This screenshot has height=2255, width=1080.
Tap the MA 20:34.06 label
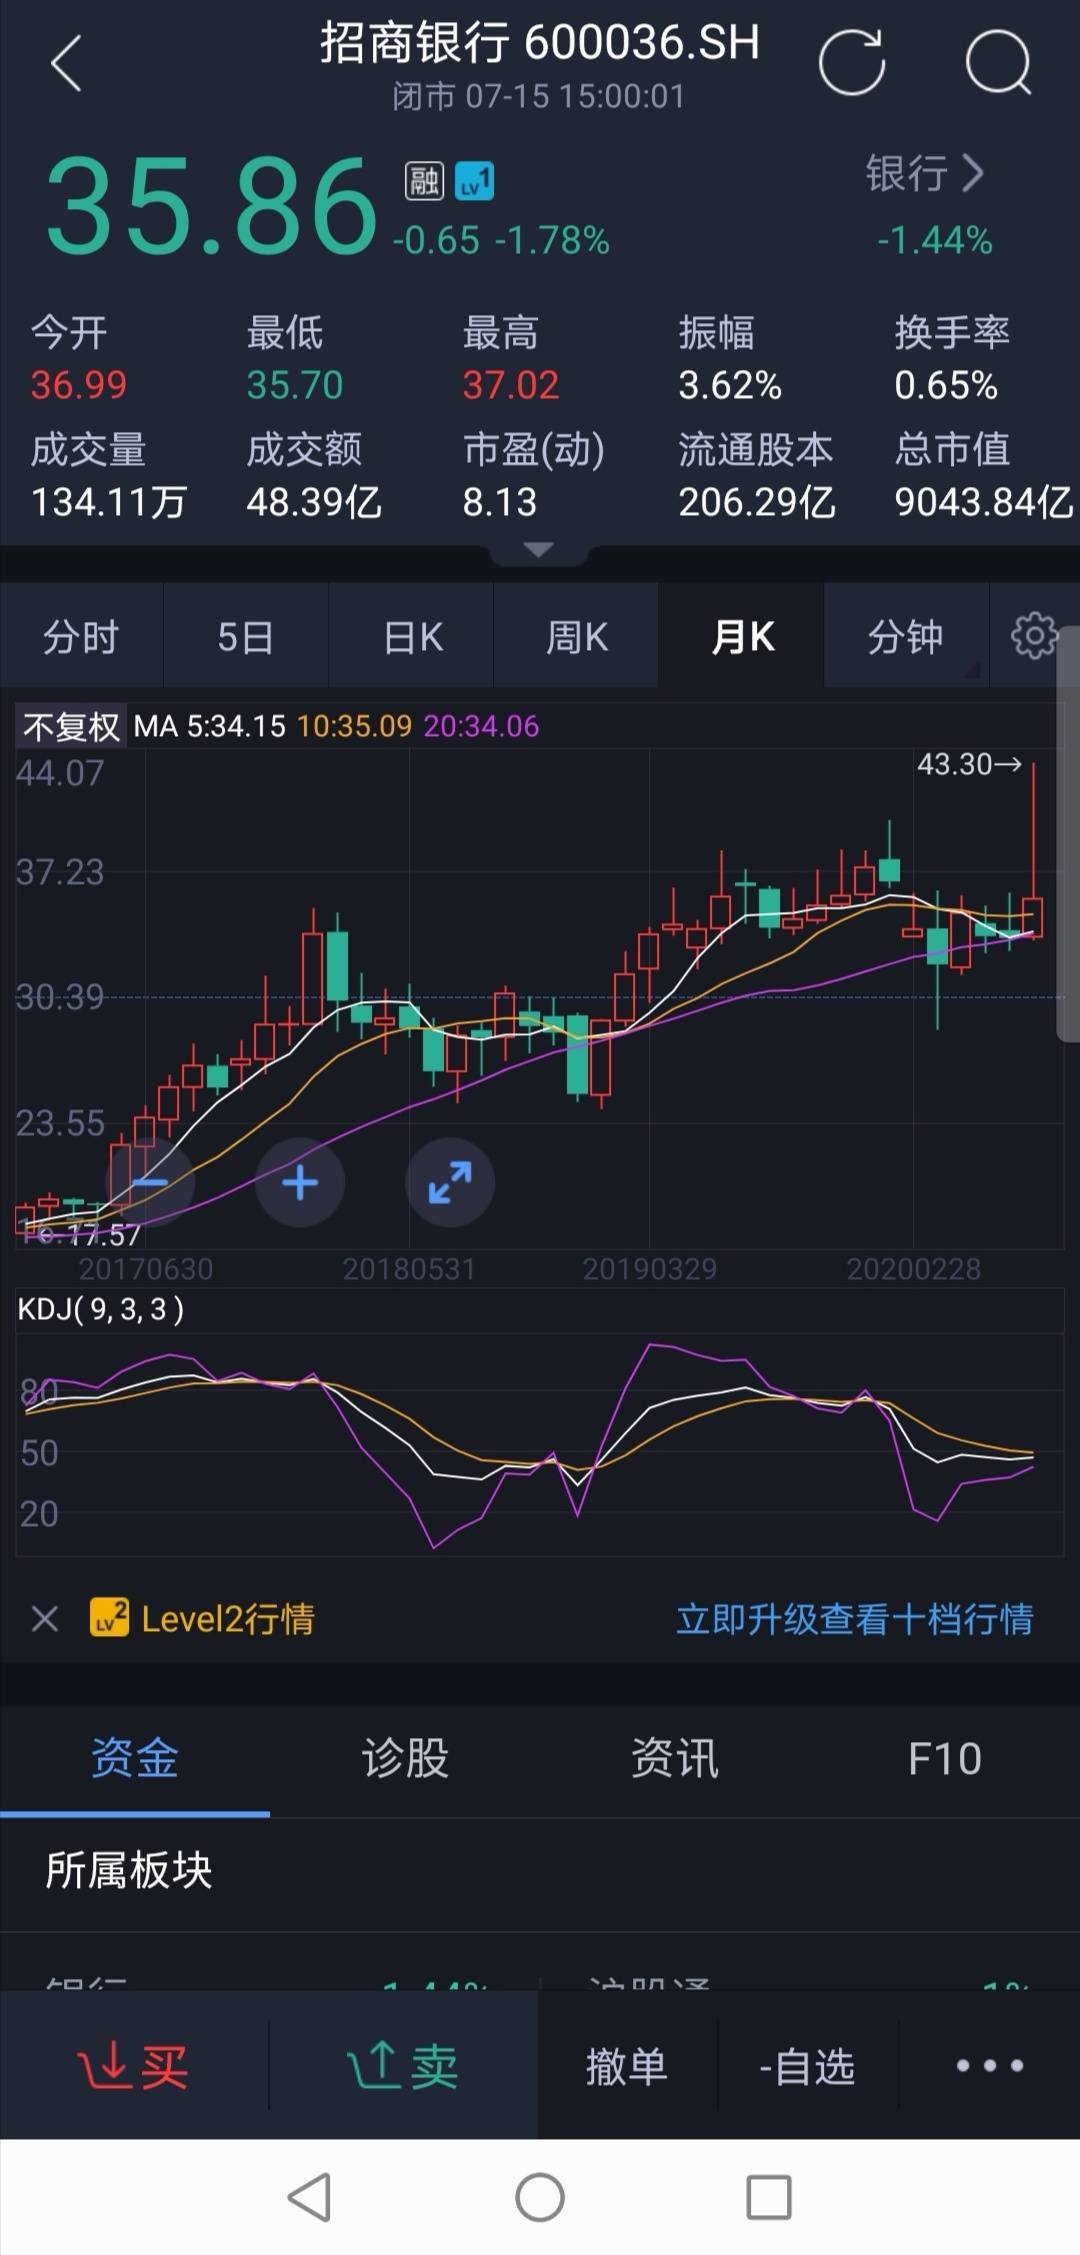click(481, 726)
